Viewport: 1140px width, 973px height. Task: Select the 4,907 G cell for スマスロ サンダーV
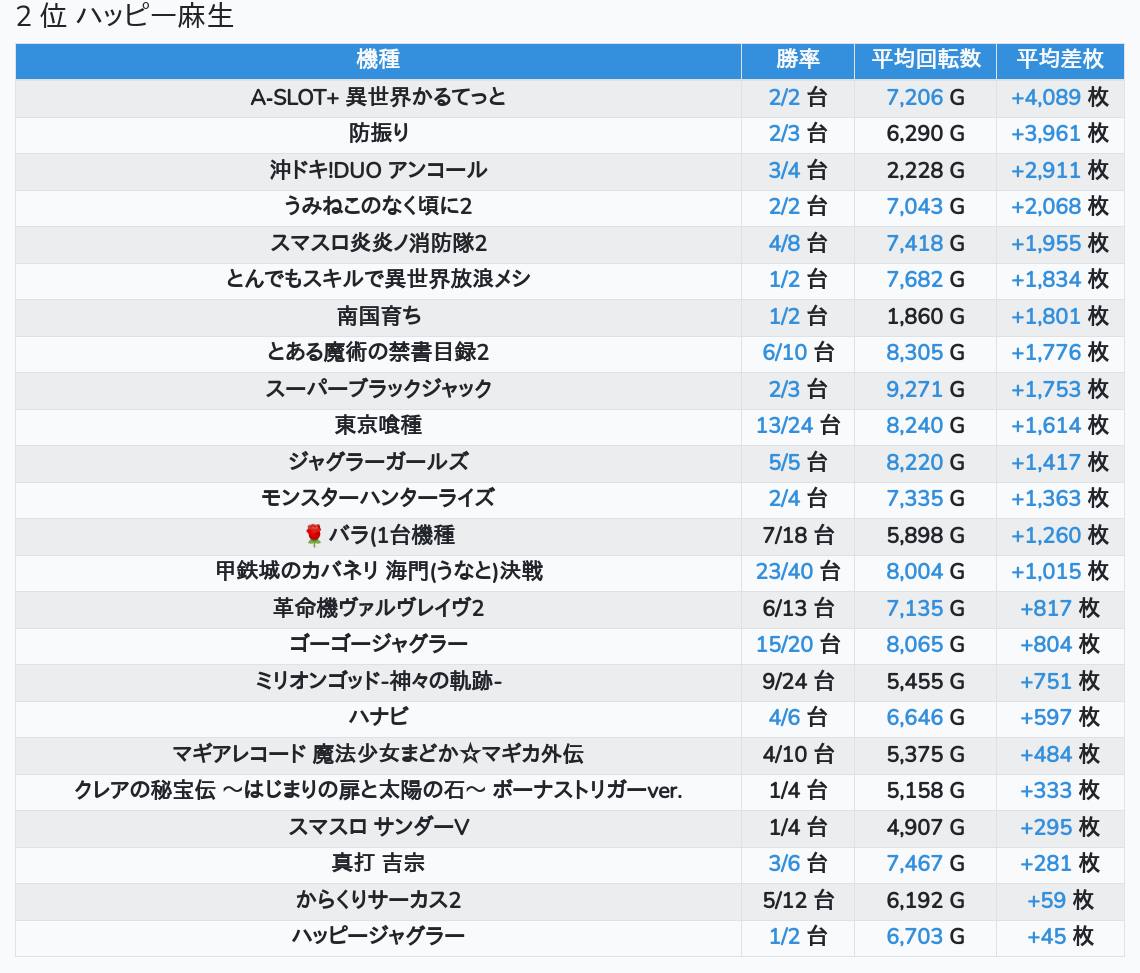[926, 828]
